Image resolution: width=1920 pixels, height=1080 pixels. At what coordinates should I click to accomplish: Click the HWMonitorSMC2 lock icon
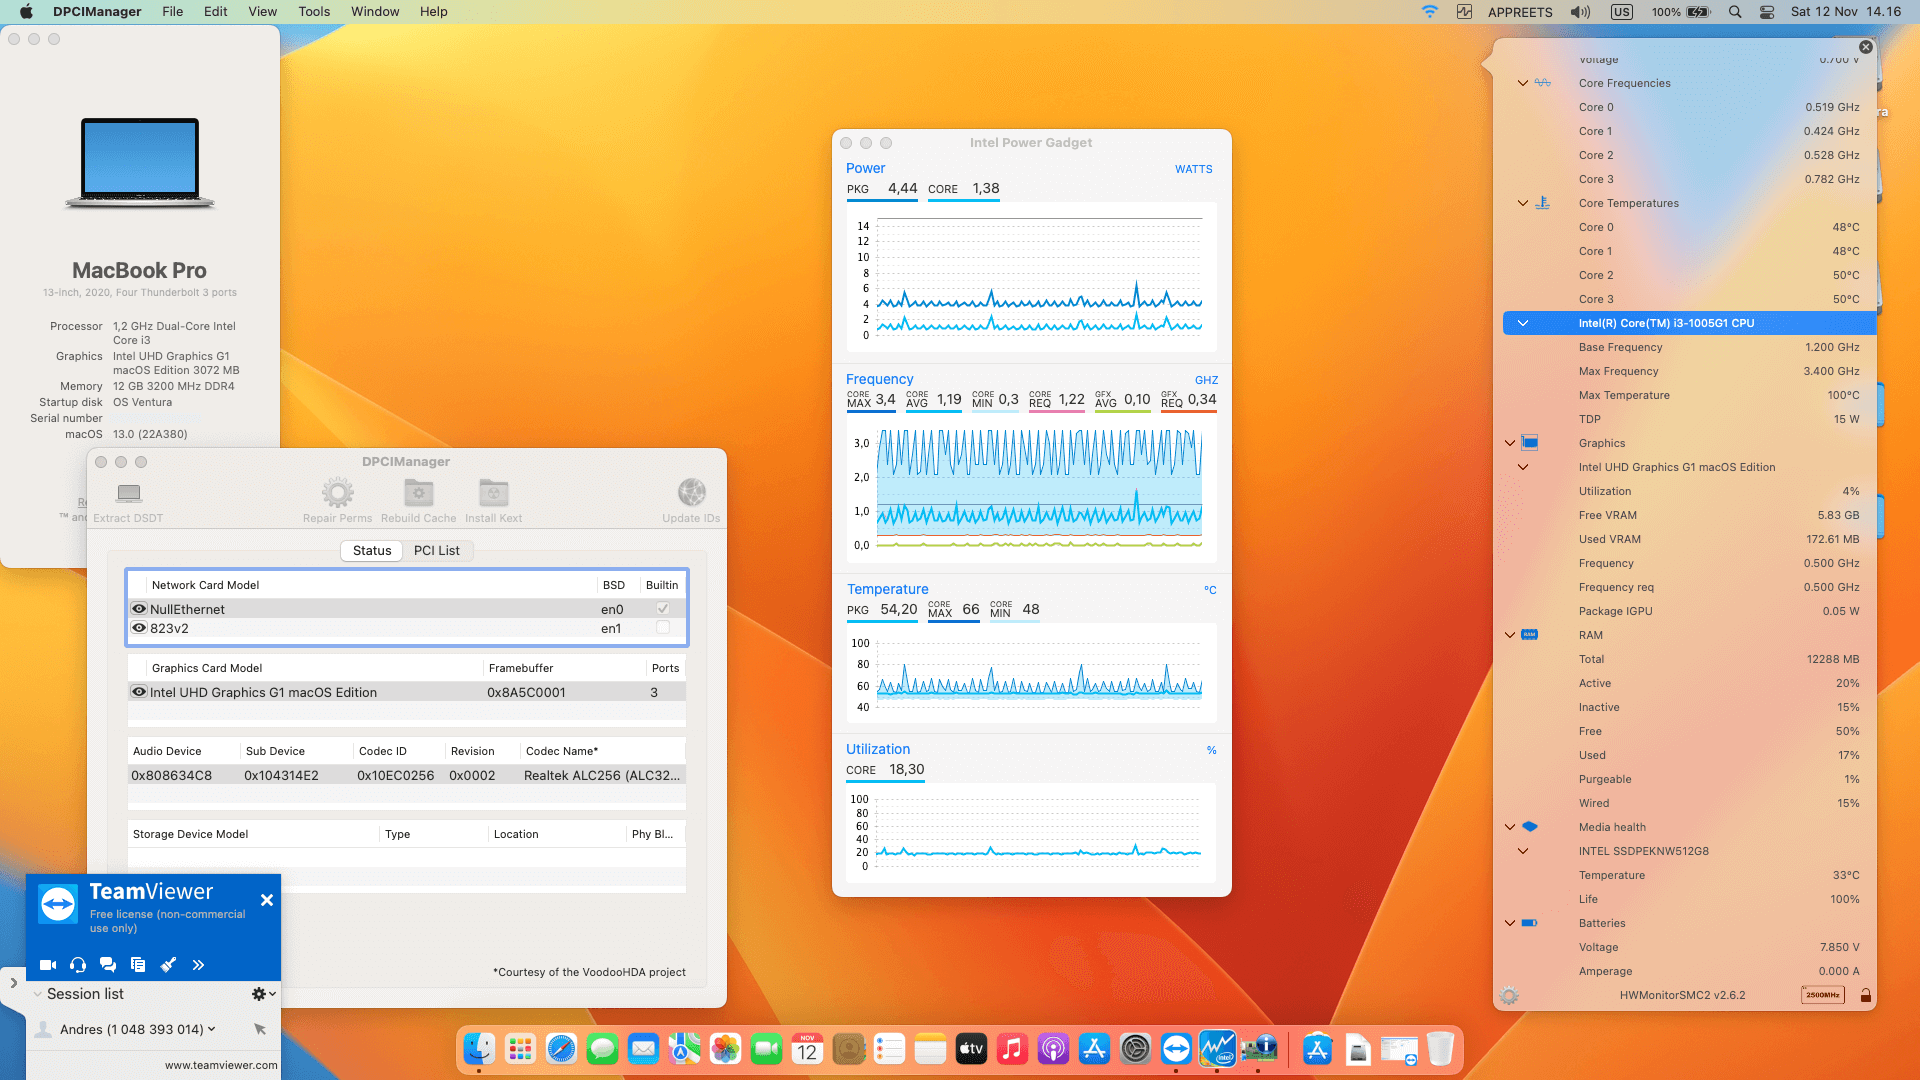point(1865,995)
